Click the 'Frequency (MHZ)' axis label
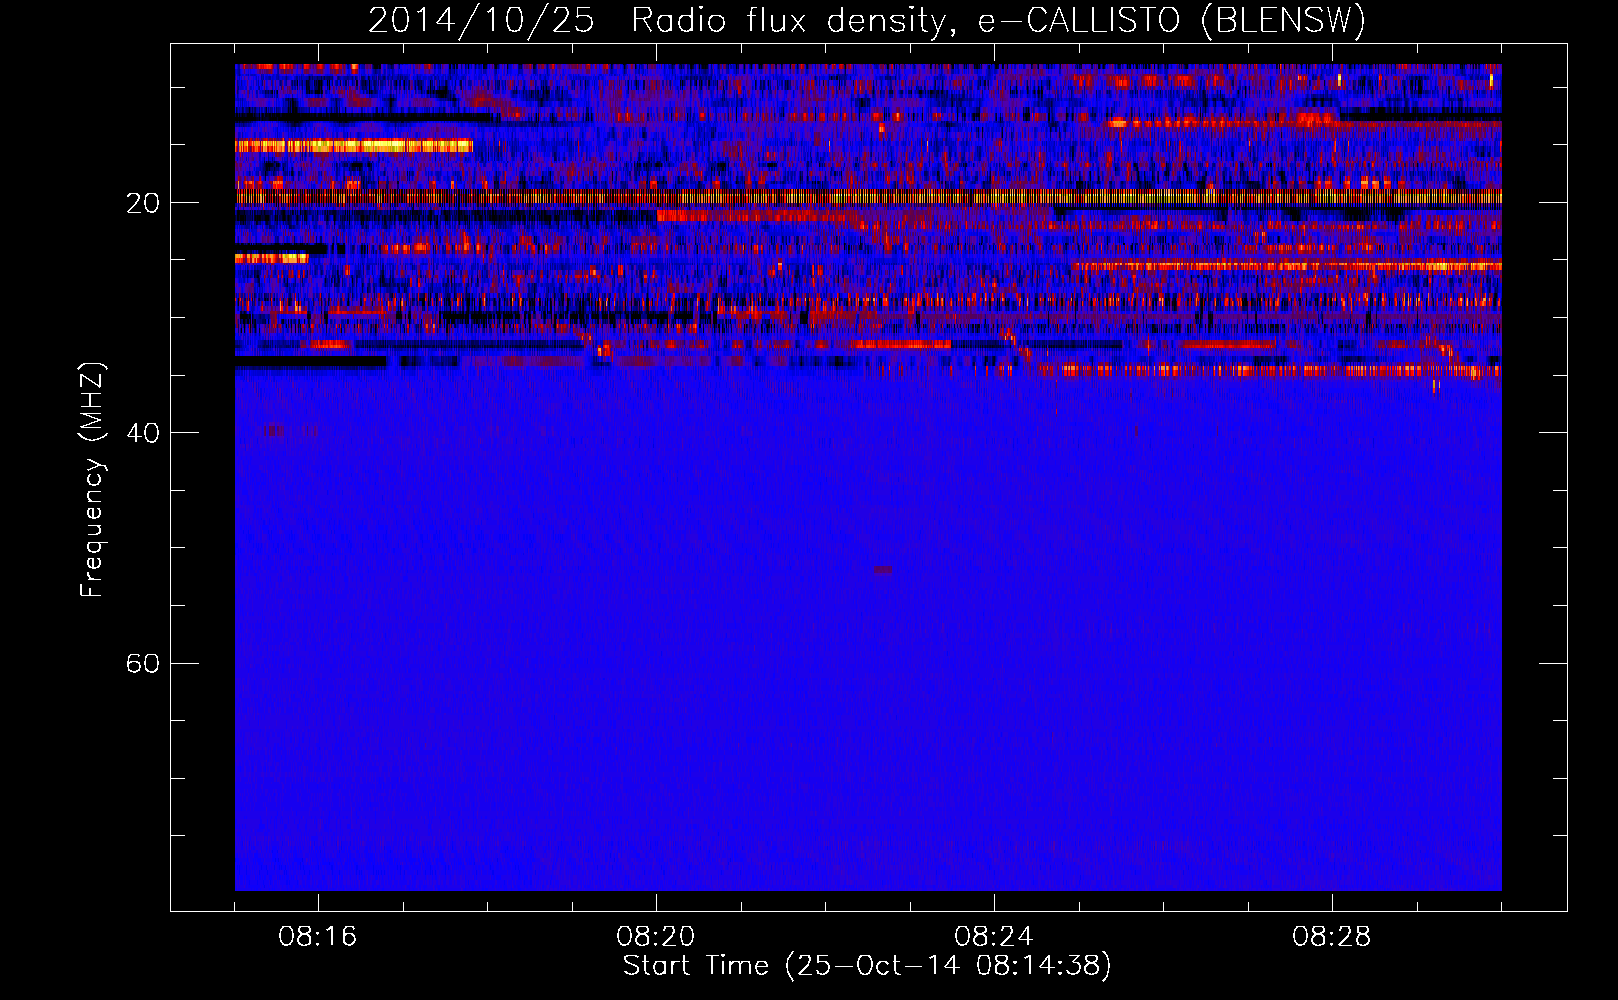Viewport: 1618px width, 1000px height. [92, 480]
